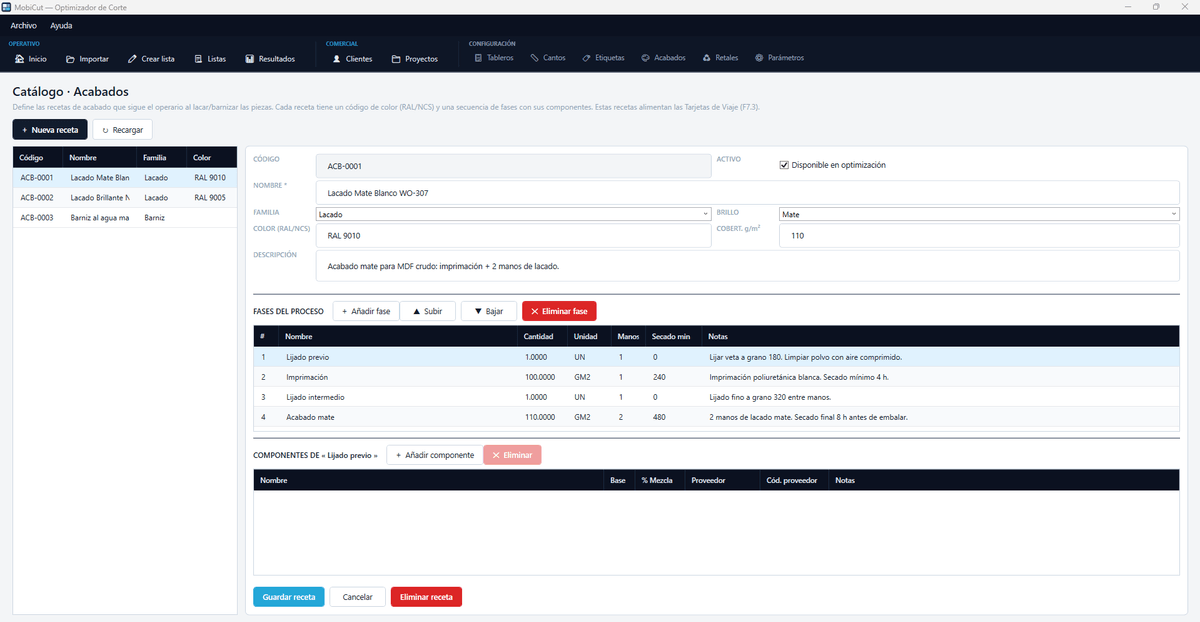
Task: Open the Etiquetas tag icon
Action: click(x=586, y=58)
